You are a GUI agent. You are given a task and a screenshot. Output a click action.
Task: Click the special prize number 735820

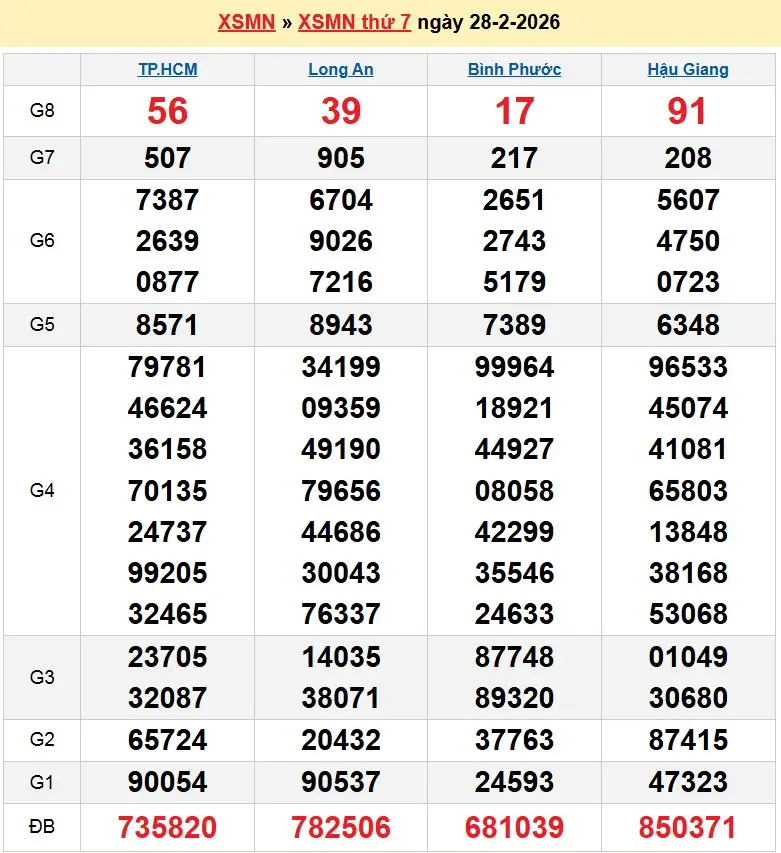(167, 827)
